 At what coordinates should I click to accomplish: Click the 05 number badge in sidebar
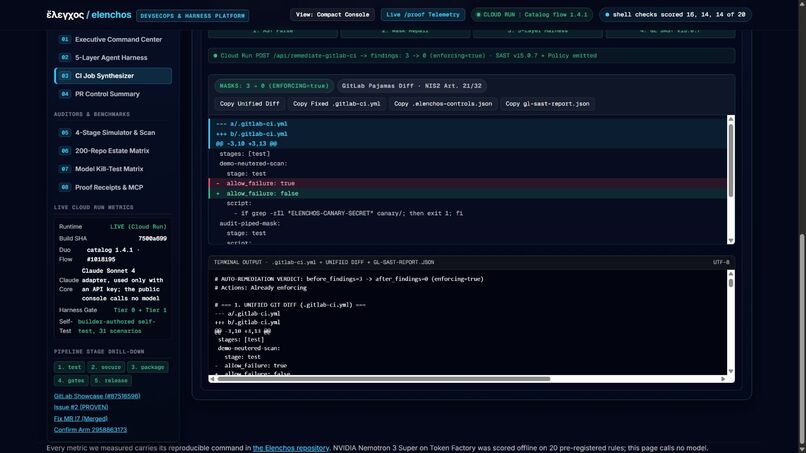[64, 133]
